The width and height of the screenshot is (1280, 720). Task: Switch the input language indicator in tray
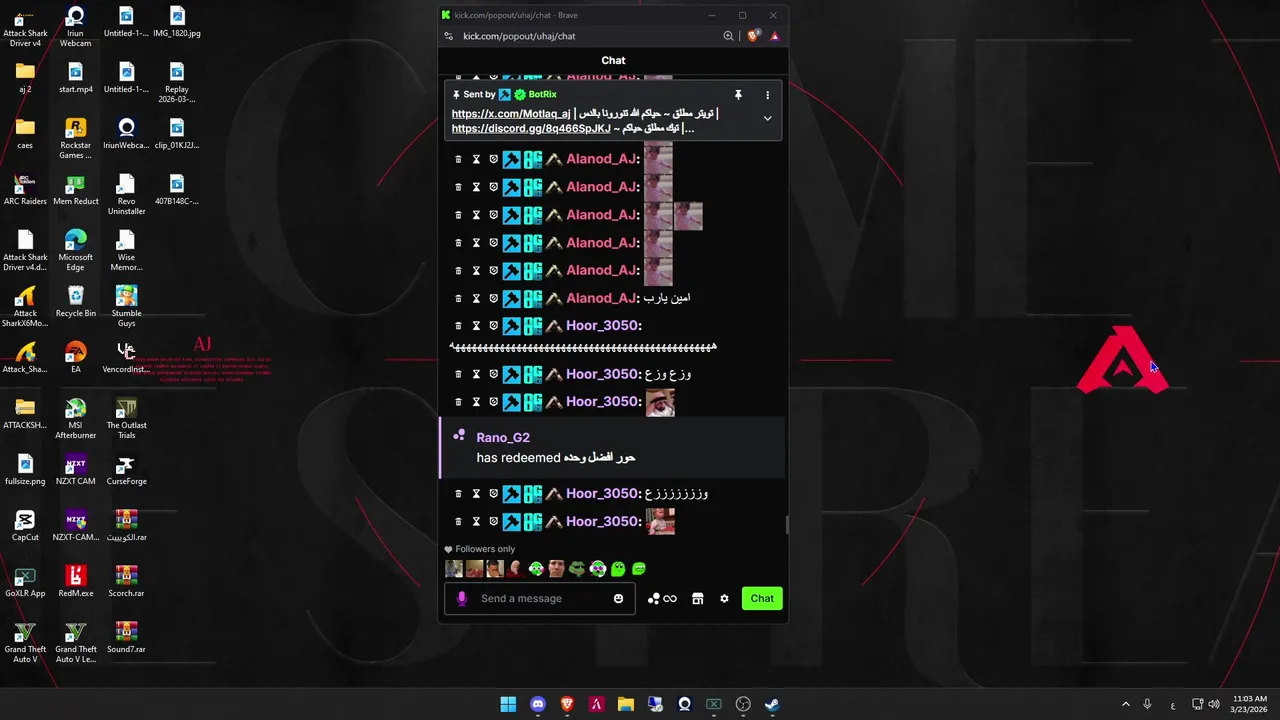(1173, 705)
